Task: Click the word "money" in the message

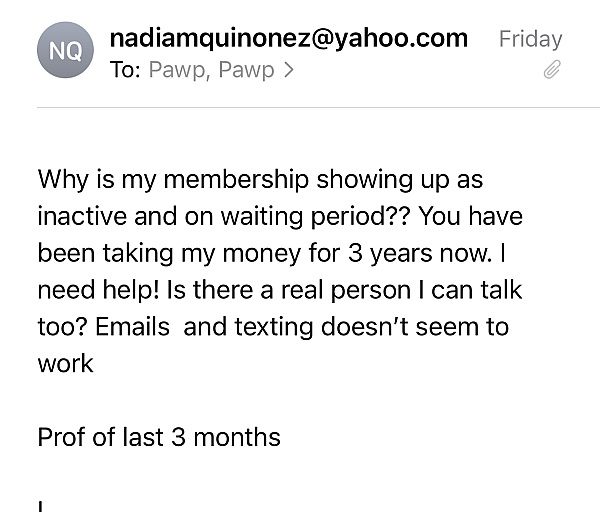Action: coord(262,254)
